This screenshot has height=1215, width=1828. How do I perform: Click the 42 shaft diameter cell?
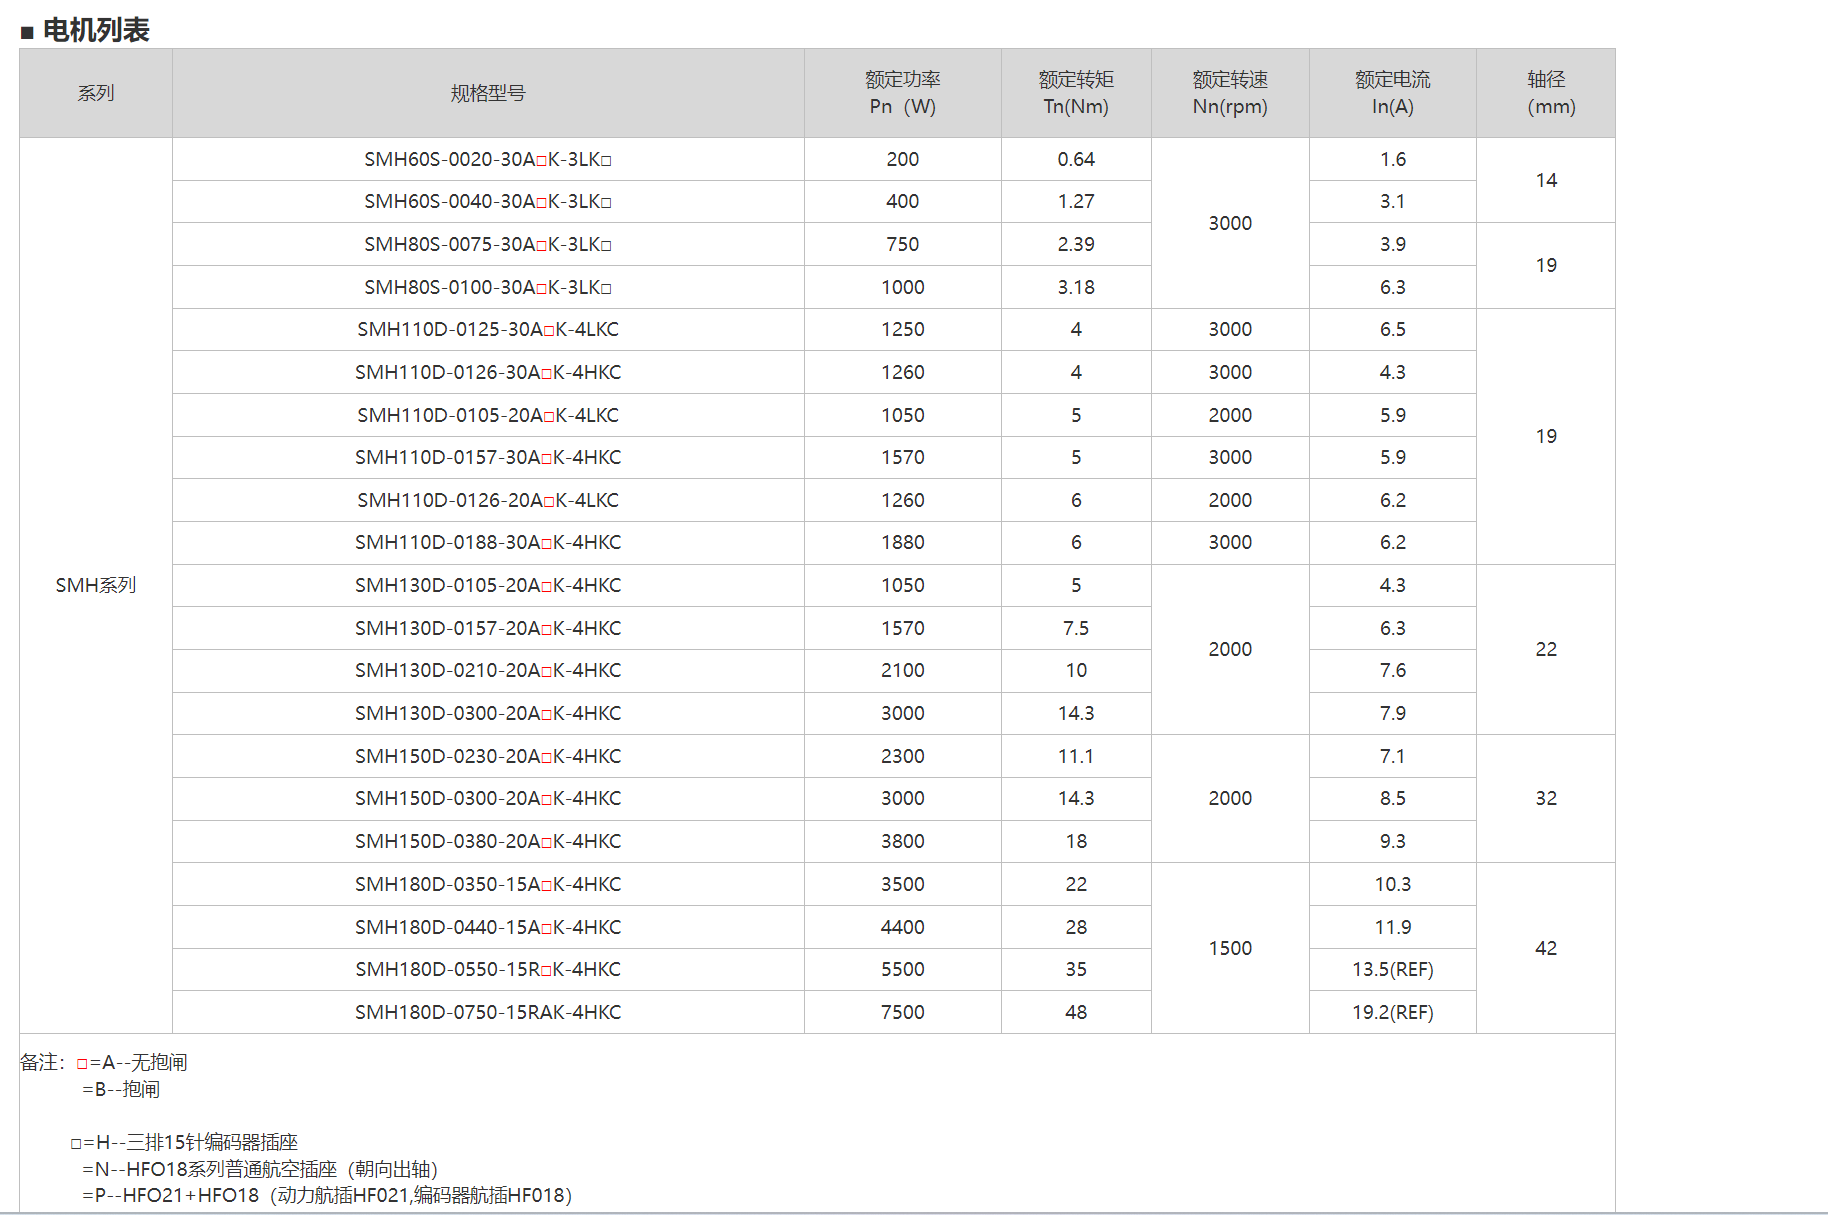coord(1546,948)
